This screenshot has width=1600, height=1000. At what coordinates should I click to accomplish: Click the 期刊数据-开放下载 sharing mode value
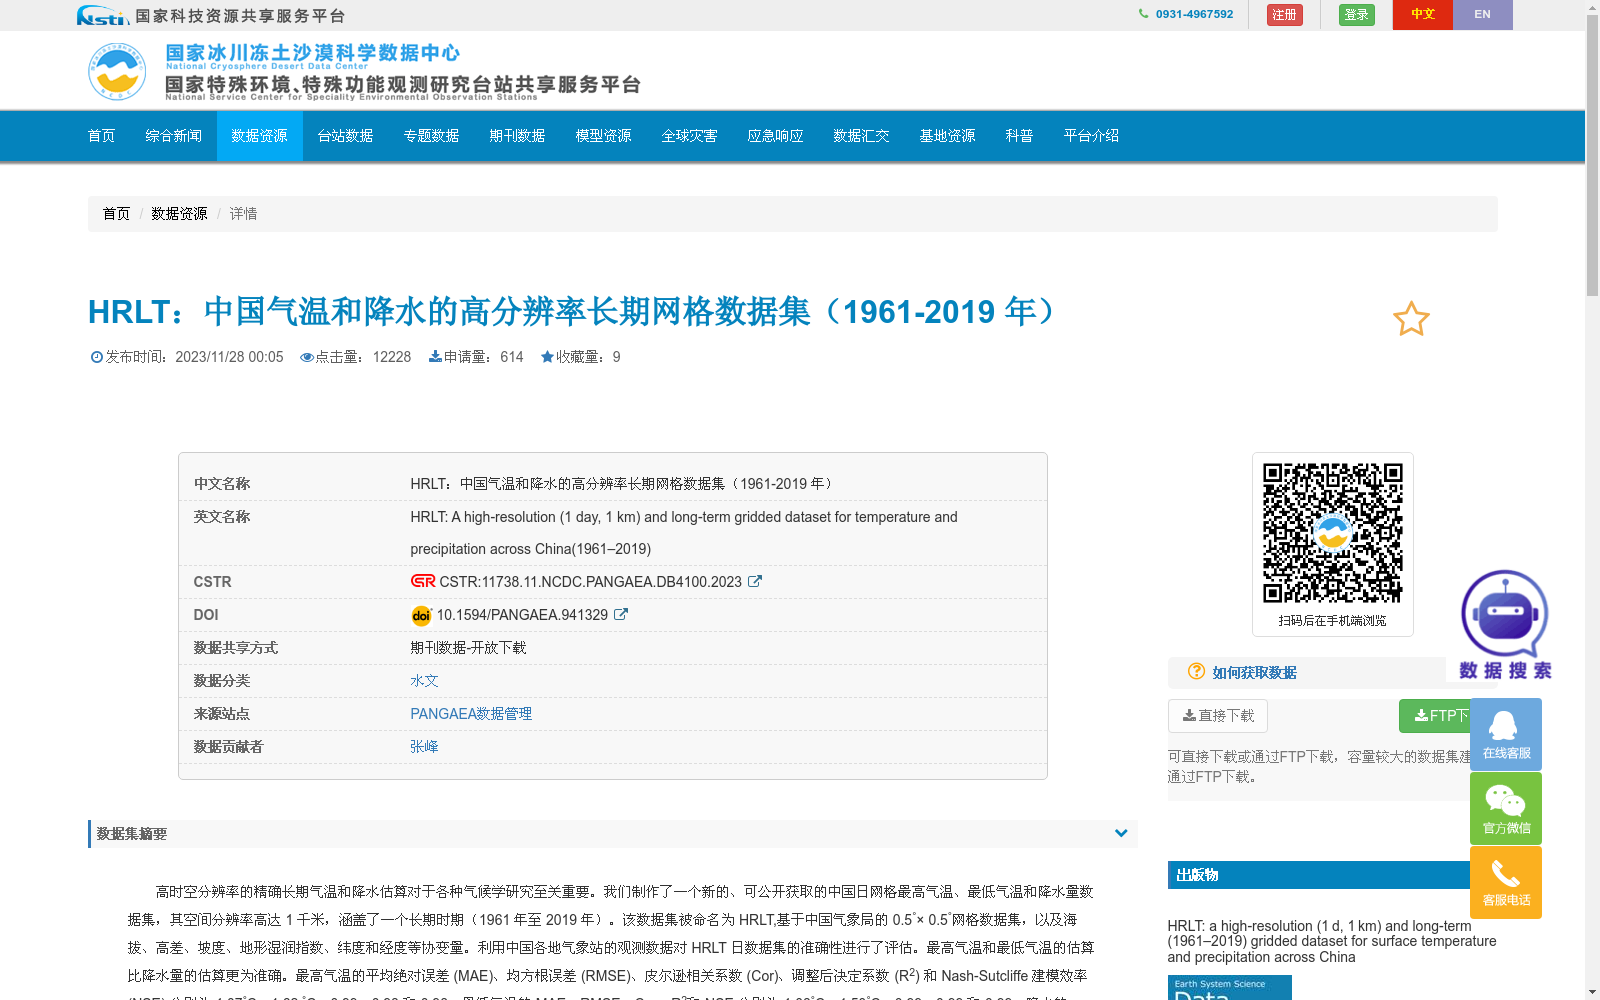[468, 648]
